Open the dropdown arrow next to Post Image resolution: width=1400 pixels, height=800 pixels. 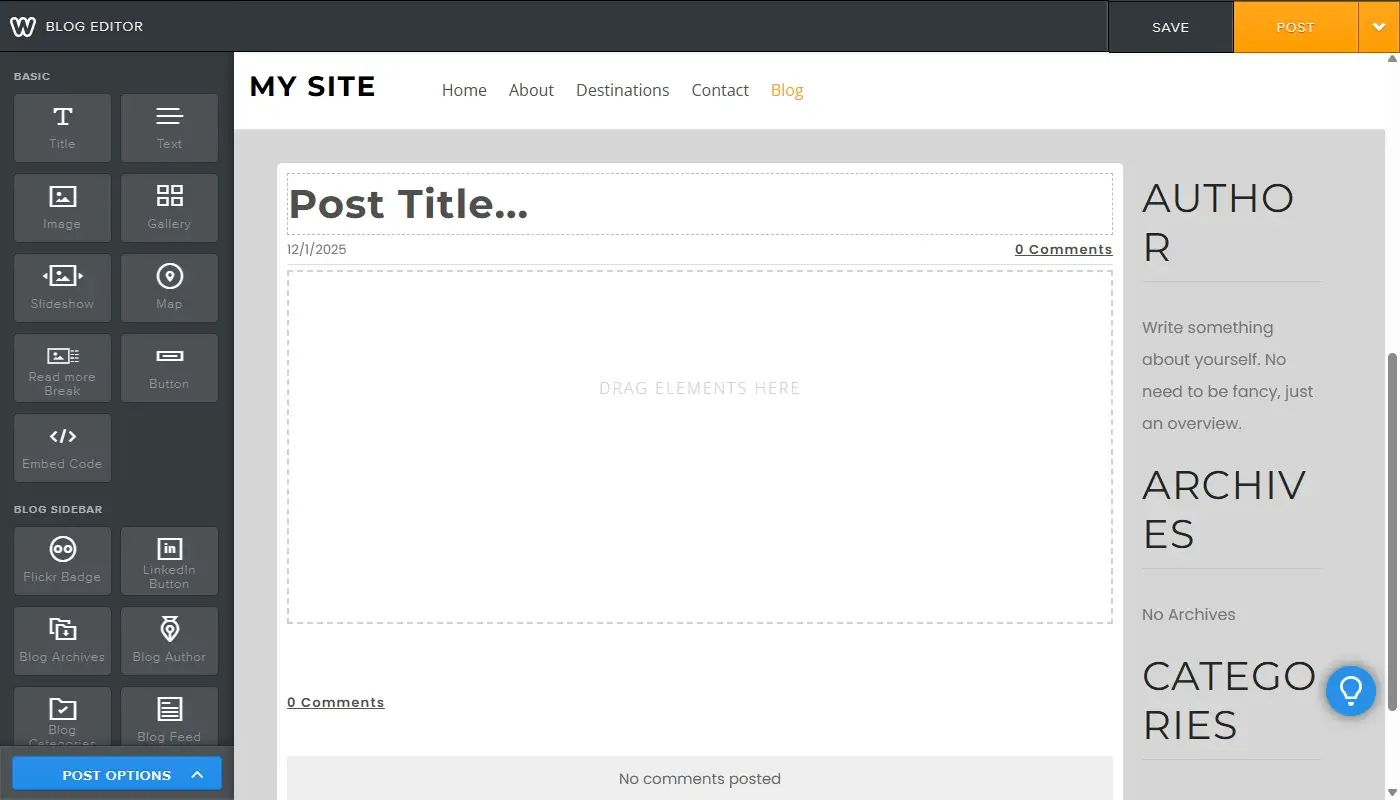[1379, 27]
